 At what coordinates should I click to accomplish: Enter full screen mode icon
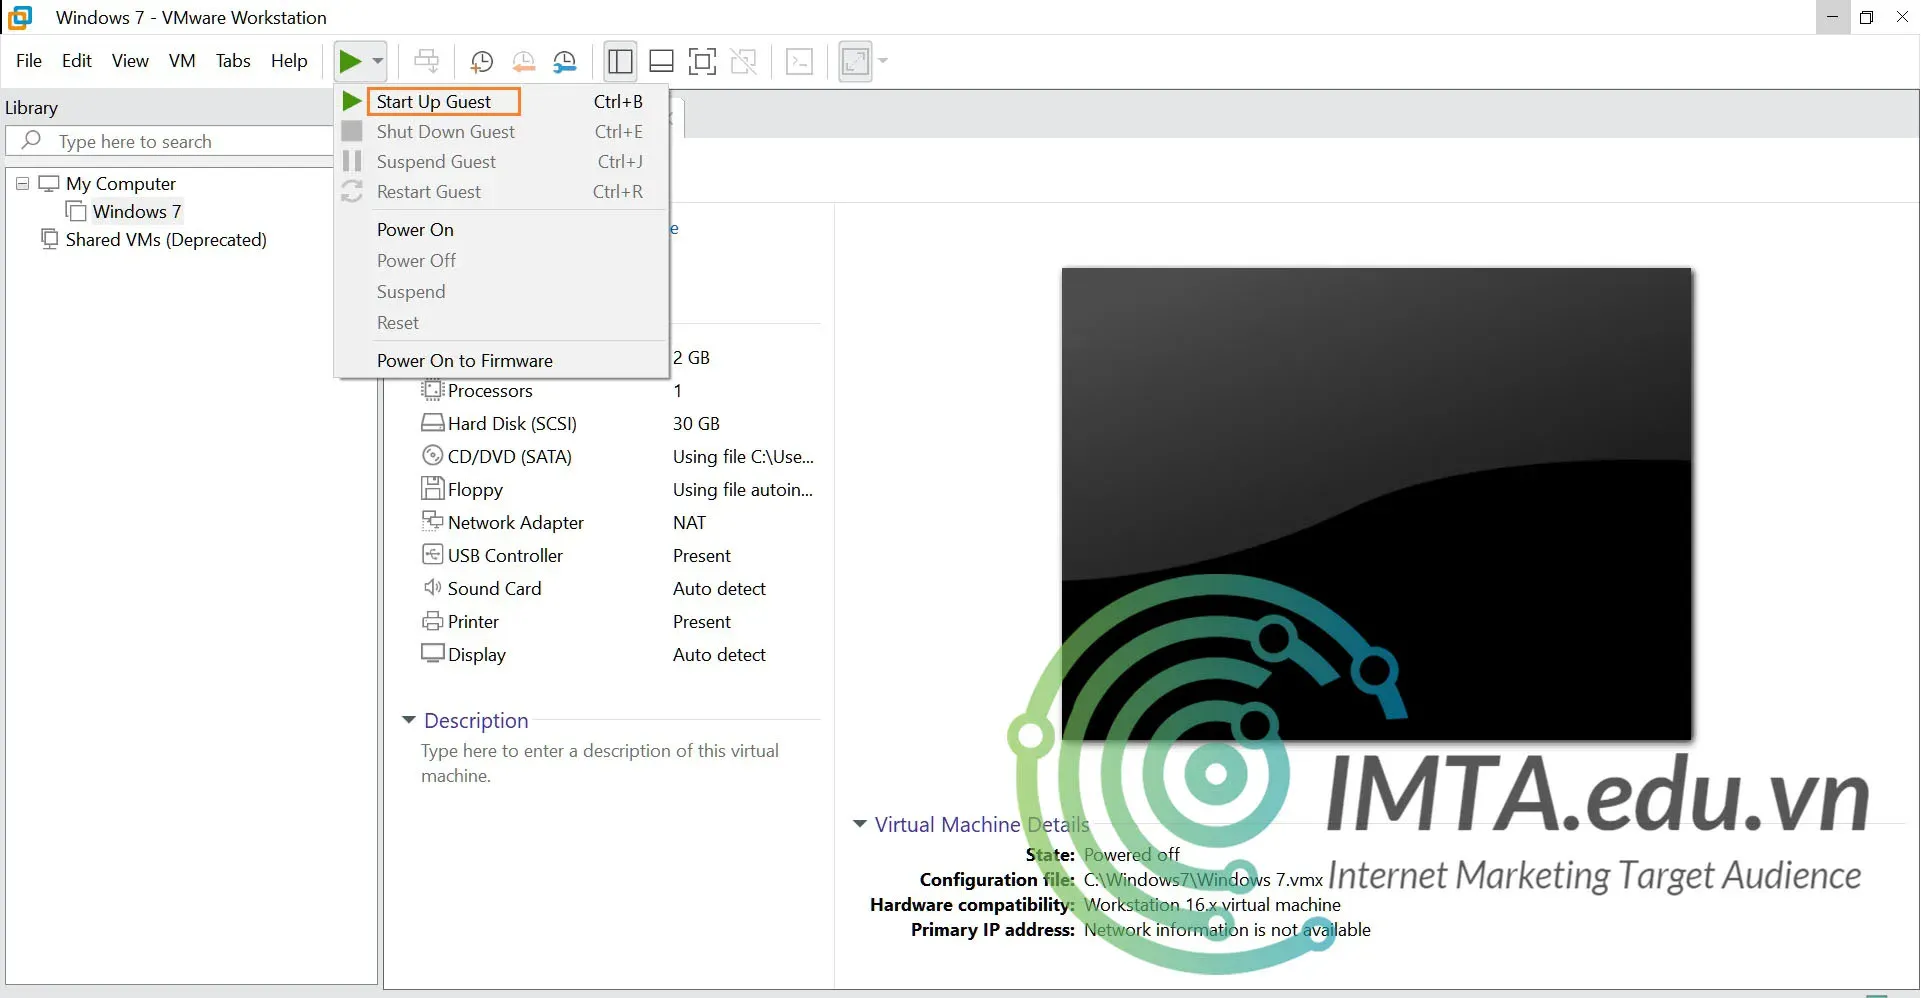tap(702, 62)
